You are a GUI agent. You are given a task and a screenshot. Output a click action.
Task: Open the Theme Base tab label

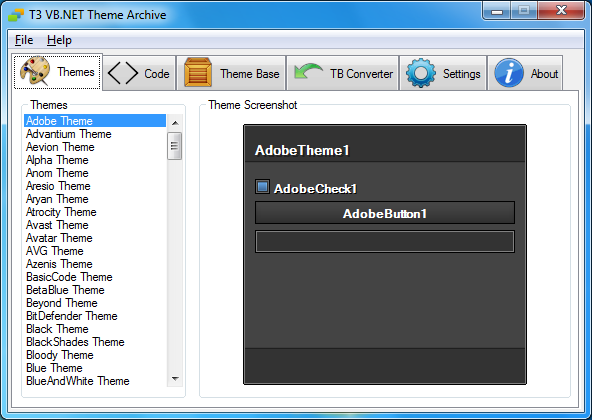coord(250,74)
